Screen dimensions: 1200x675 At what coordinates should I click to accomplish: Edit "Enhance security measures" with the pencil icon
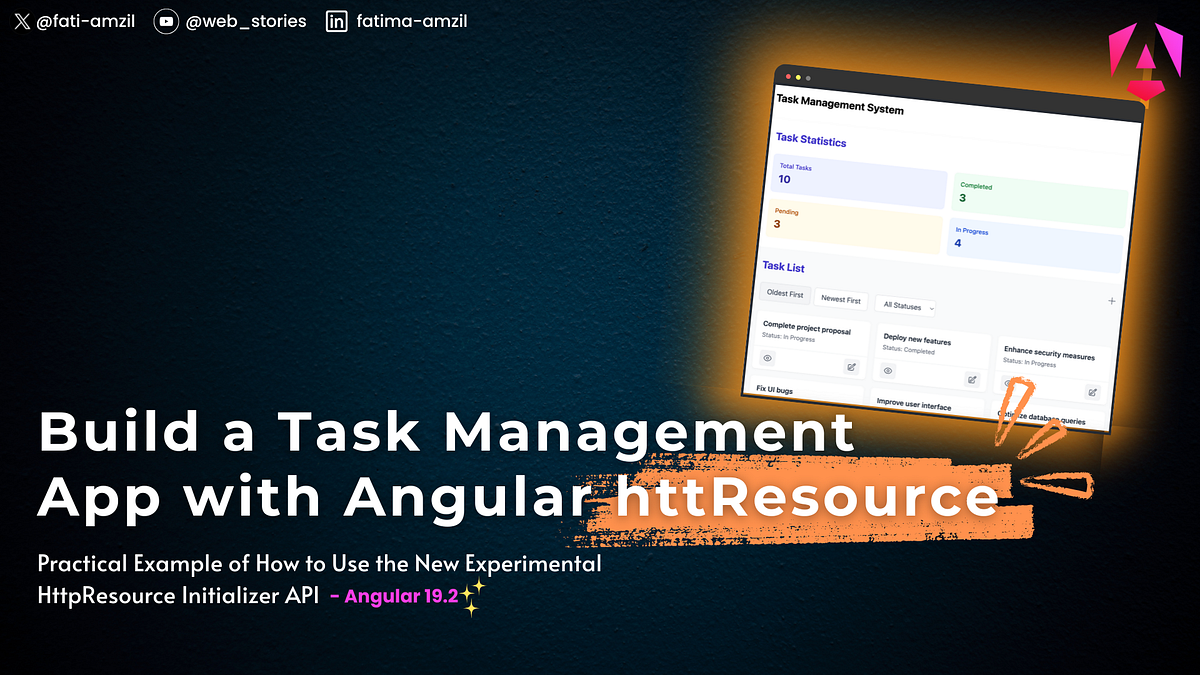coord(1093,392)
